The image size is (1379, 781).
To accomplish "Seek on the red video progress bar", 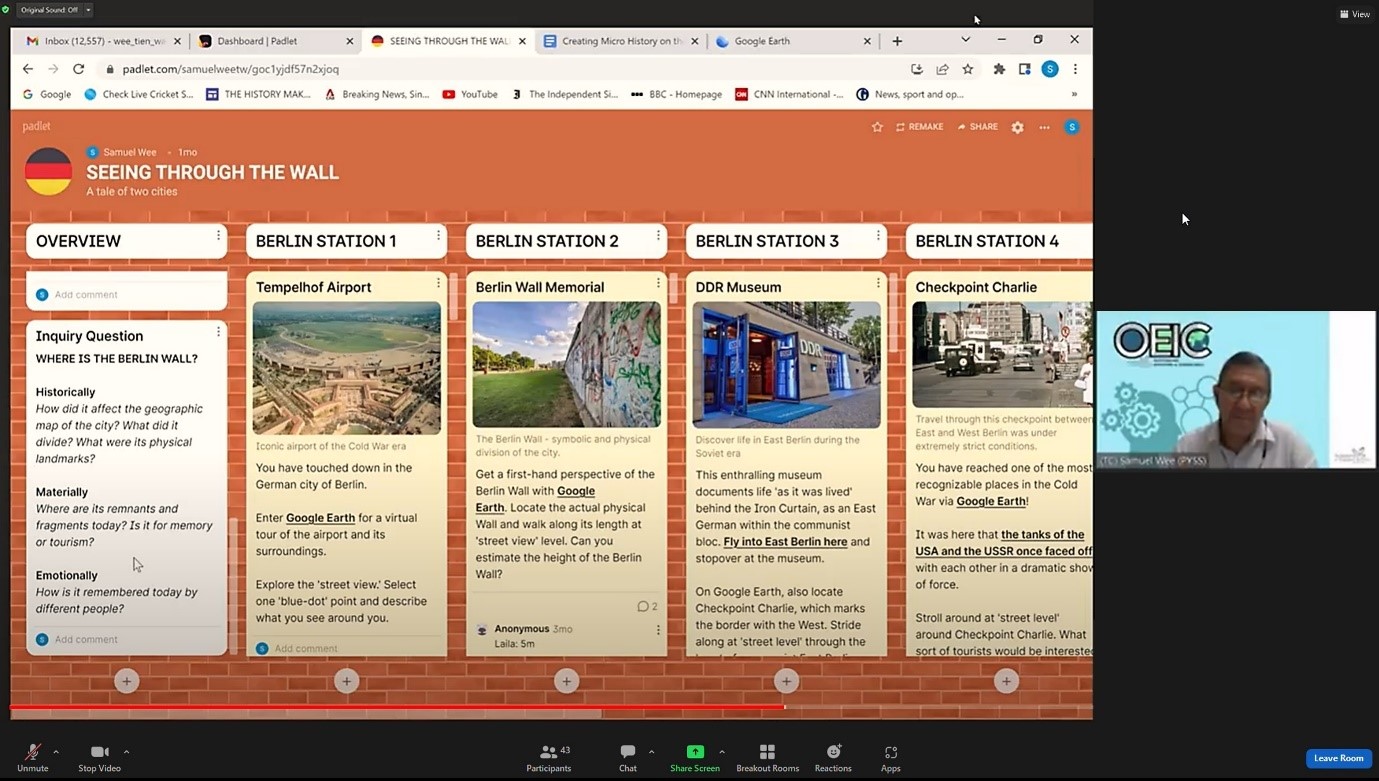I will click(551, 707).
